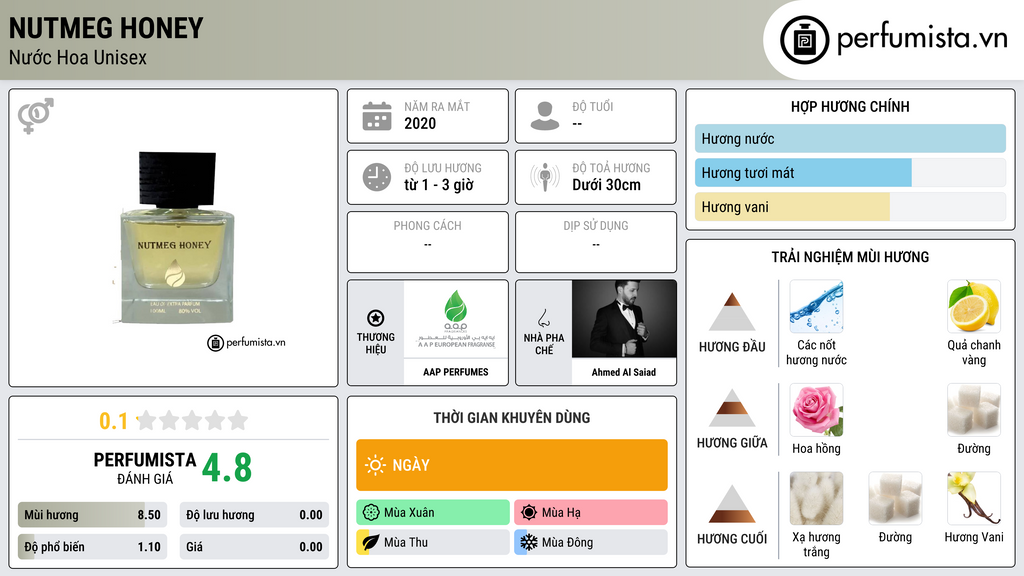
Task: Click the perfumista.vn site name text
Action: click(922, 39)
